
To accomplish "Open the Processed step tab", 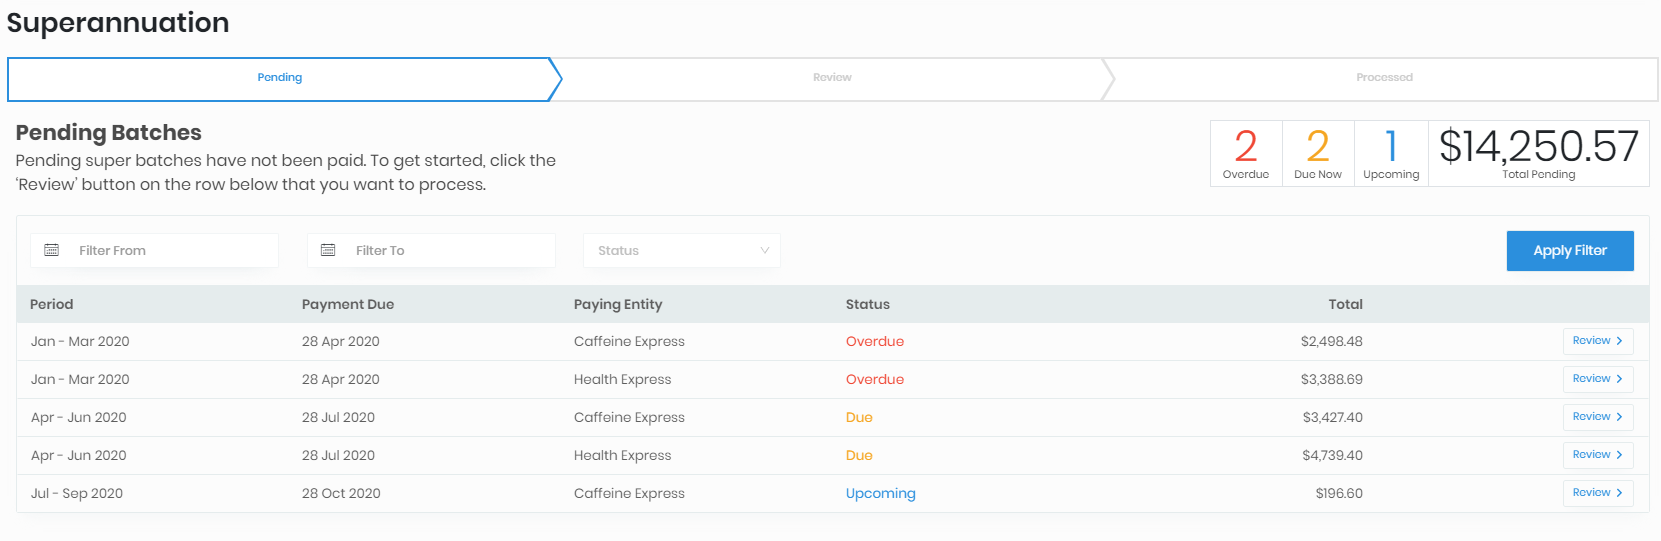I will 1384,78.
